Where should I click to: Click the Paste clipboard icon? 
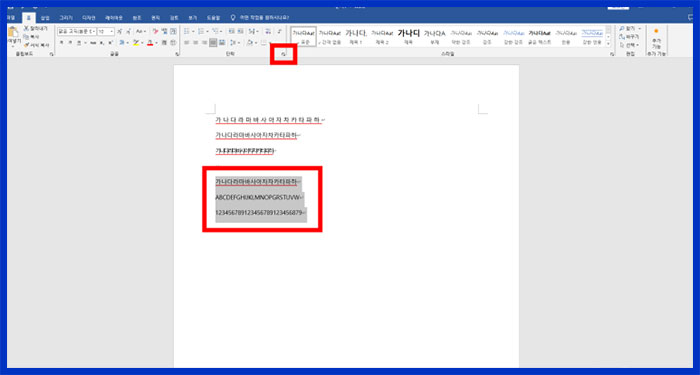(x=13, y=32)
